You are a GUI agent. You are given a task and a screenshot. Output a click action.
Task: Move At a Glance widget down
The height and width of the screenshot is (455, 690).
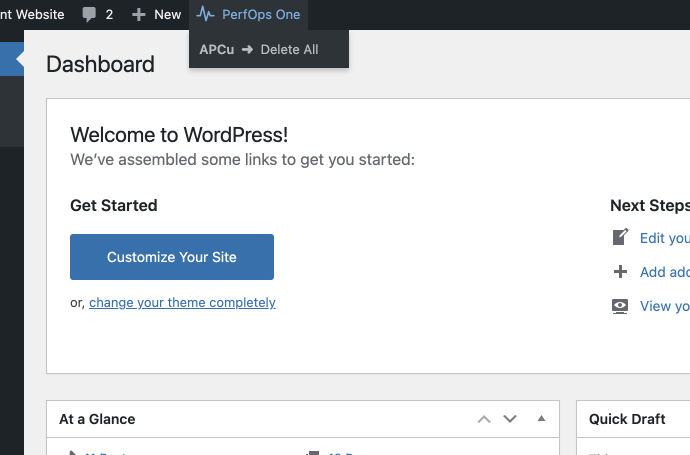tap(510, 419)
